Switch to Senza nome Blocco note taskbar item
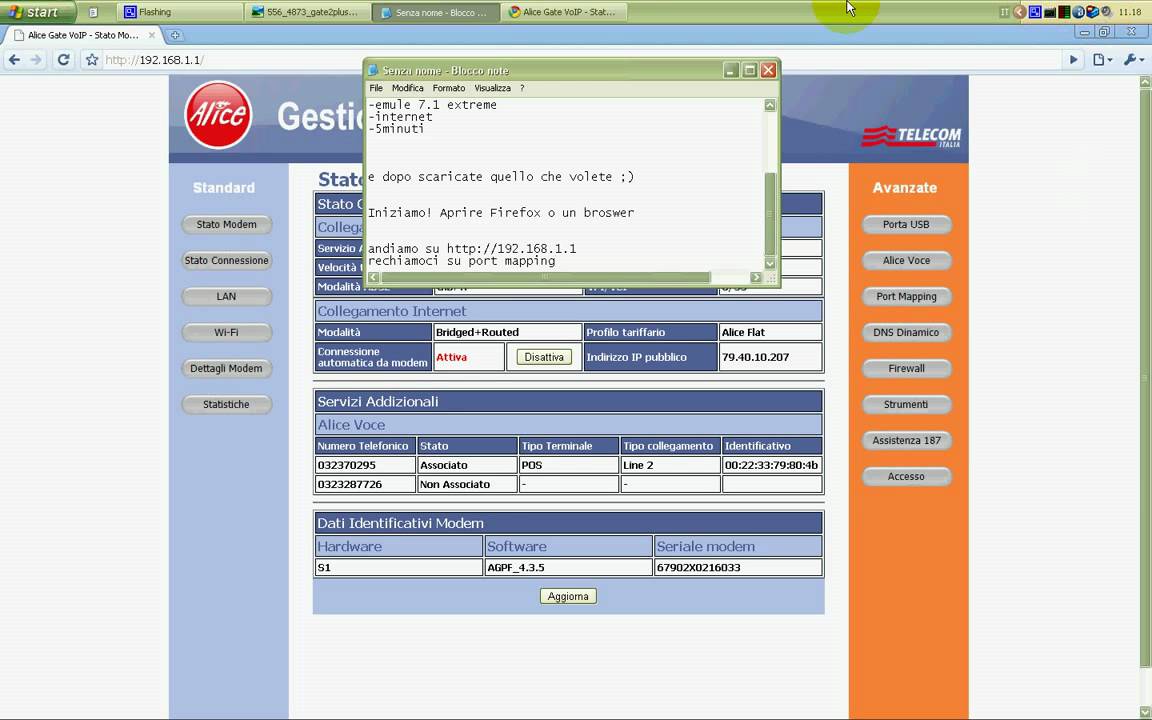1152x720 pixels. 435,12
